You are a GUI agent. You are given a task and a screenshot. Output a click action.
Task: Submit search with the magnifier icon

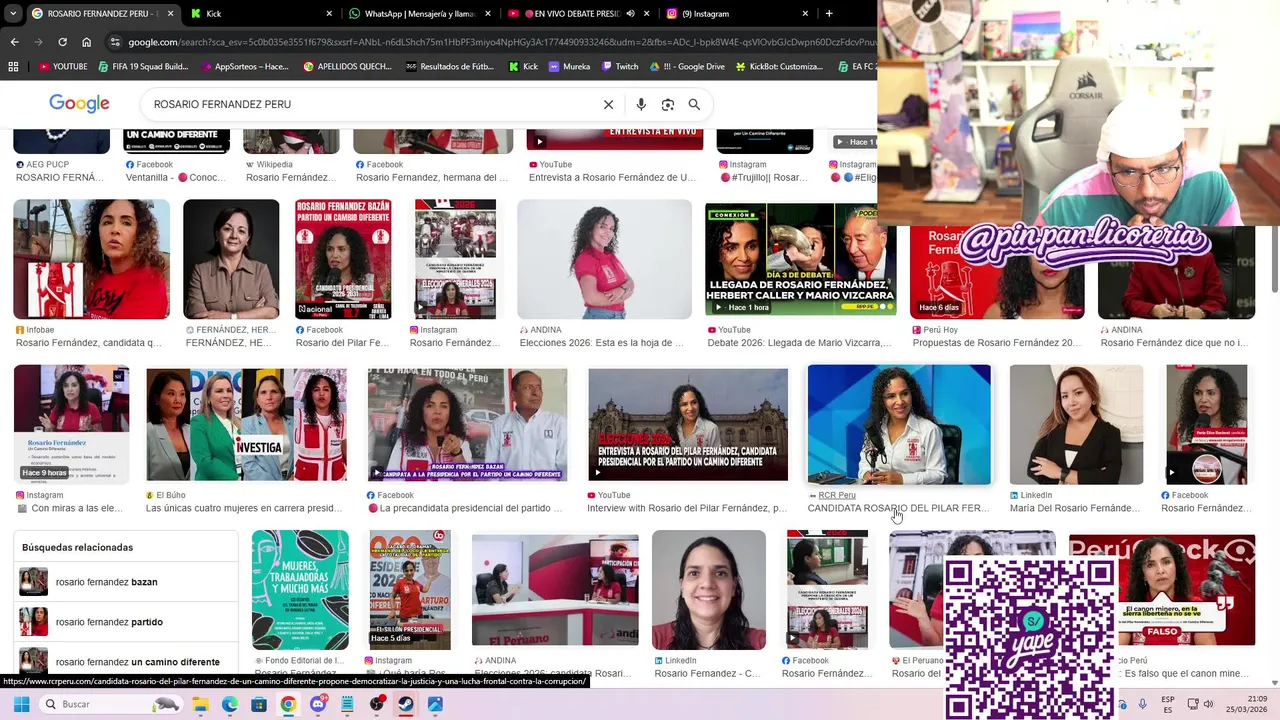[x=694, y=104]
